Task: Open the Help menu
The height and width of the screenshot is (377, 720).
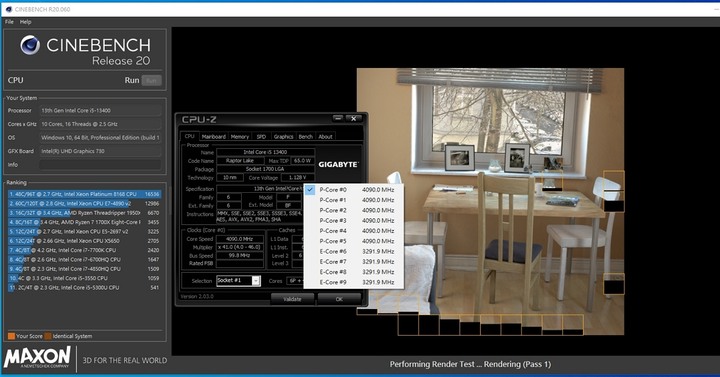Action: coord(26,22)
